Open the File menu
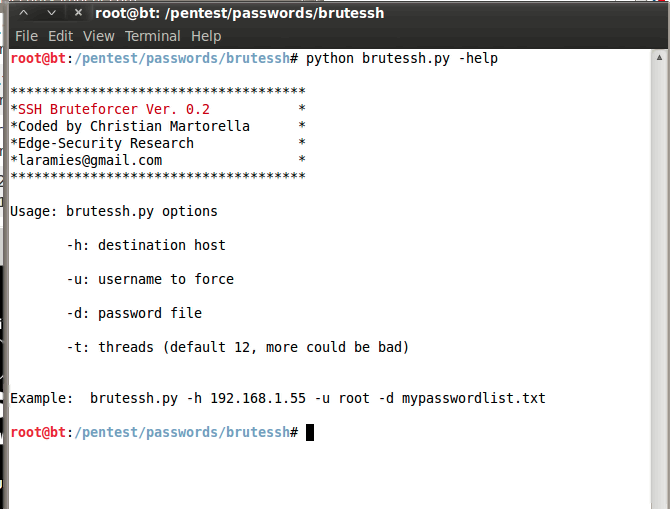This screenshot has width=670, height=509. click(26, 36)
